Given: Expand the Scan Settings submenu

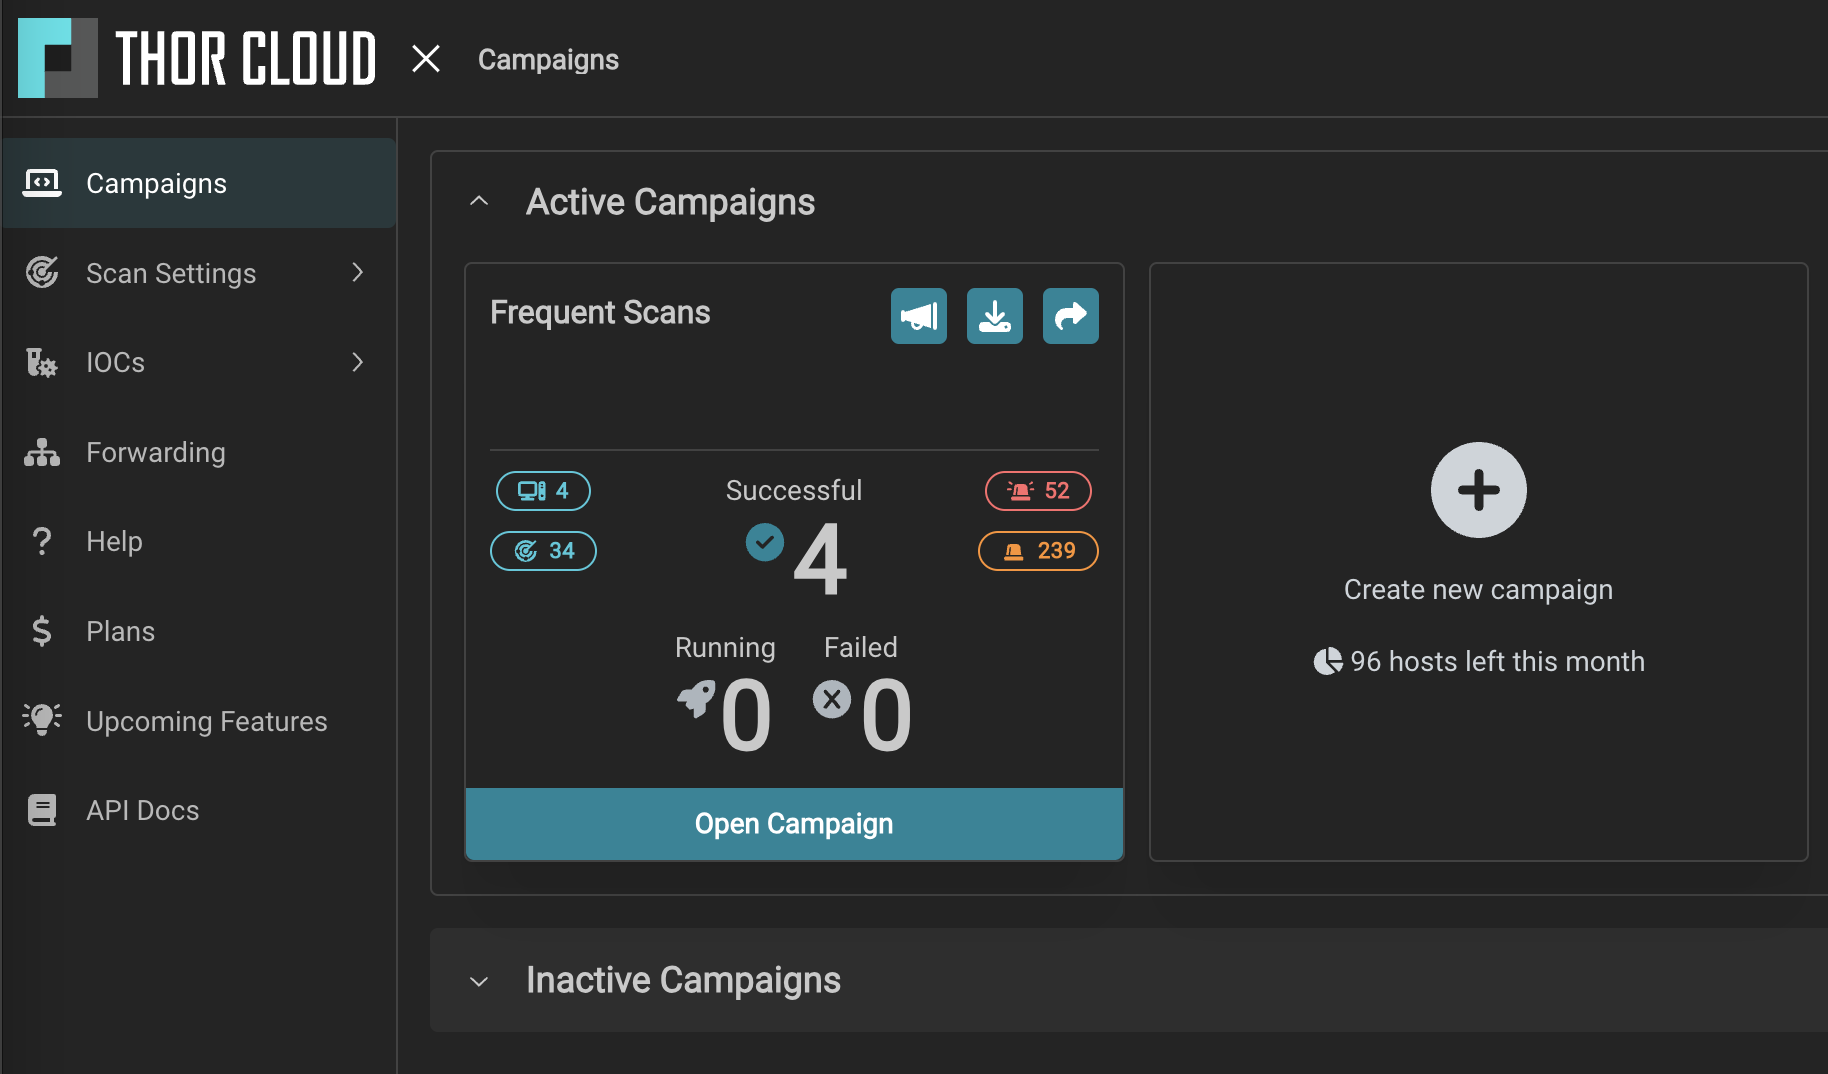Looking at the screenshot, I should [357, 273].
